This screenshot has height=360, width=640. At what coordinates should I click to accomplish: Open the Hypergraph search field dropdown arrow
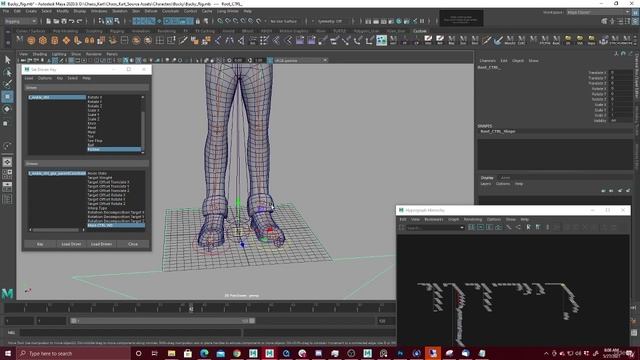point(462,228)
